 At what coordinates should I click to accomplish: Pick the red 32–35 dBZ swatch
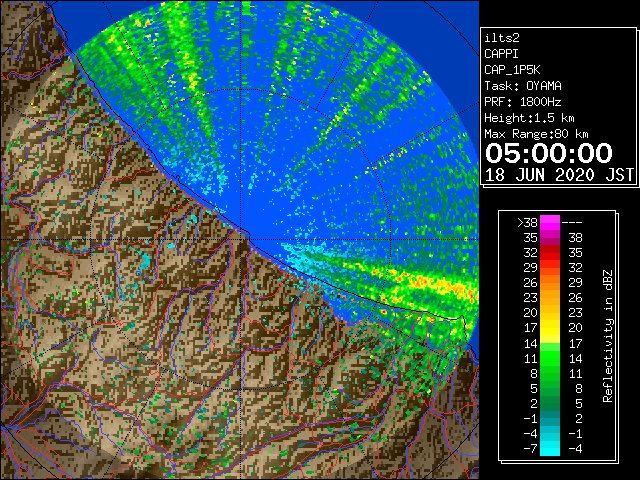(550, 253)
